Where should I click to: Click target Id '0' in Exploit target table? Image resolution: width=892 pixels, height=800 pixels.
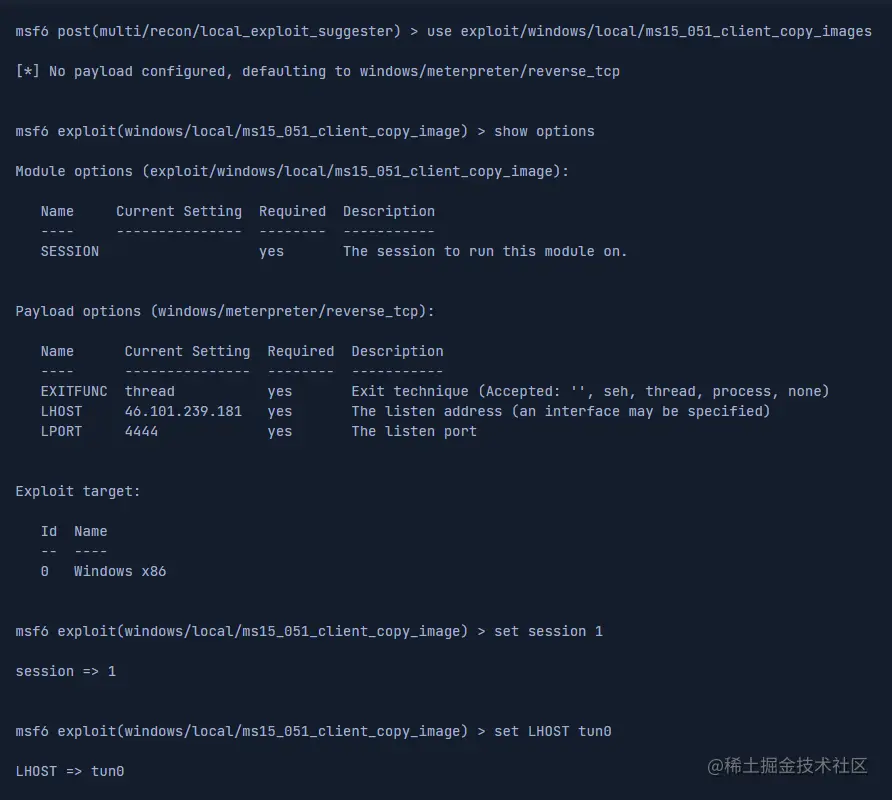44,571
